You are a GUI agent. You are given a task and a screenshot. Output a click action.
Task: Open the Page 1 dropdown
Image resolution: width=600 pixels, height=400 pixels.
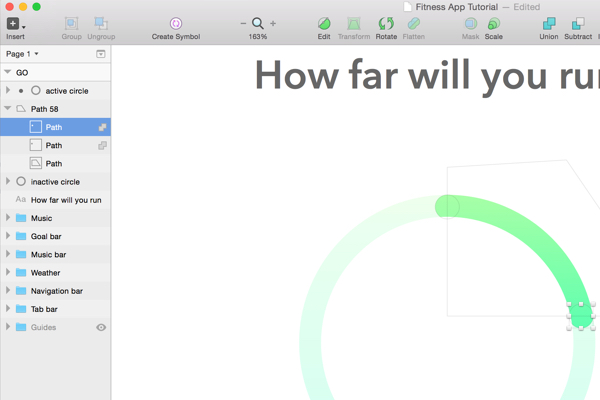click(x=22, y=54)
